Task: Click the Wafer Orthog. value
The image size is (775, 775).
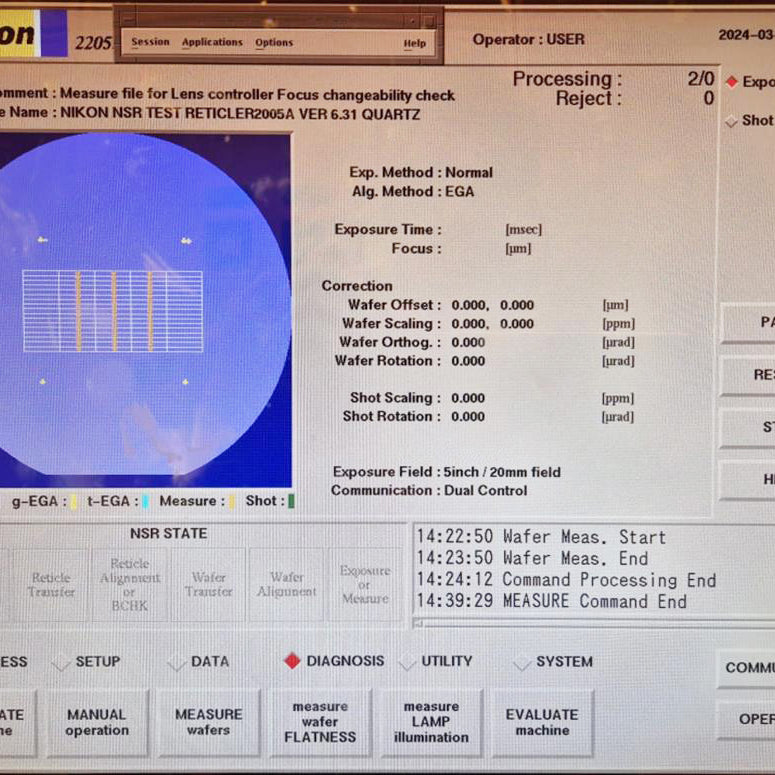Action: coord(468,343)
